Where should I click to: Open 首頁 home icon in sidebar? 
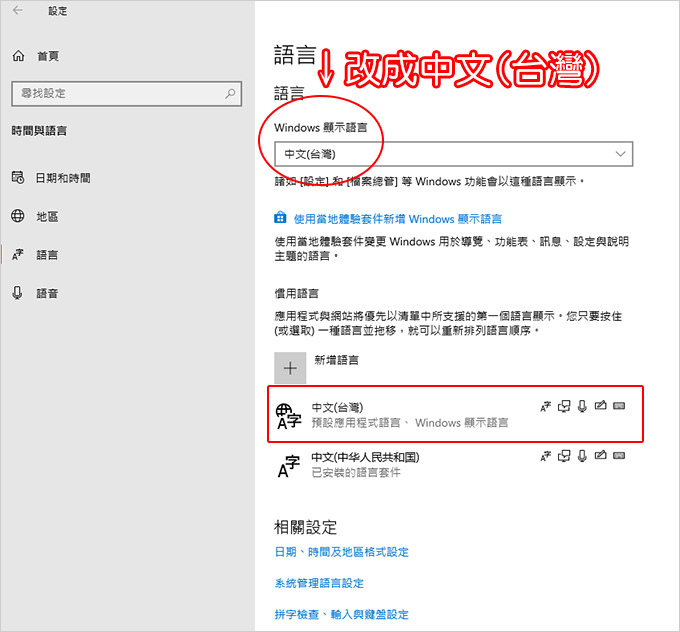[x=18, y=56]
